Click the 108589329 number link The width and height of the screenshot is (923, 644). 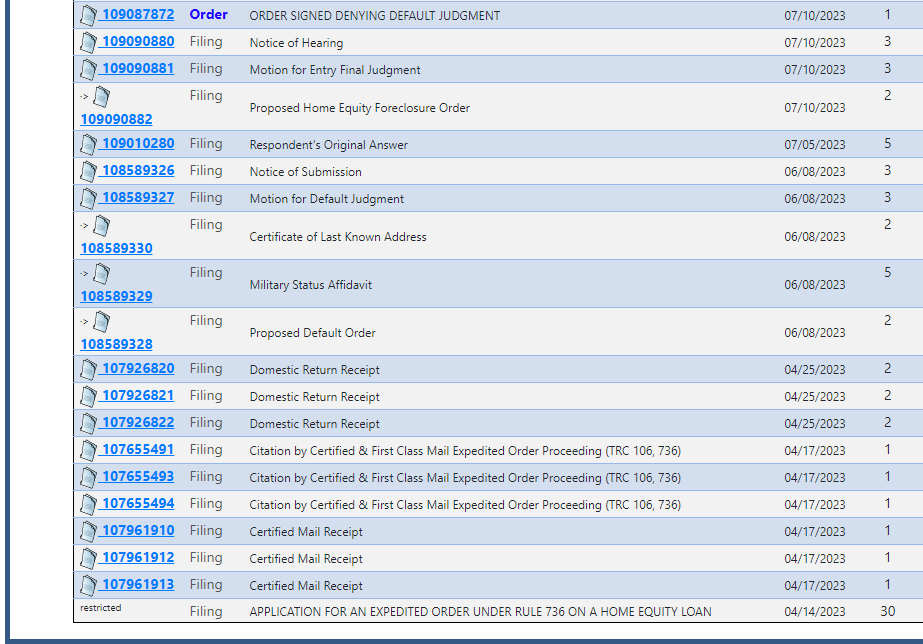point(117,297)
